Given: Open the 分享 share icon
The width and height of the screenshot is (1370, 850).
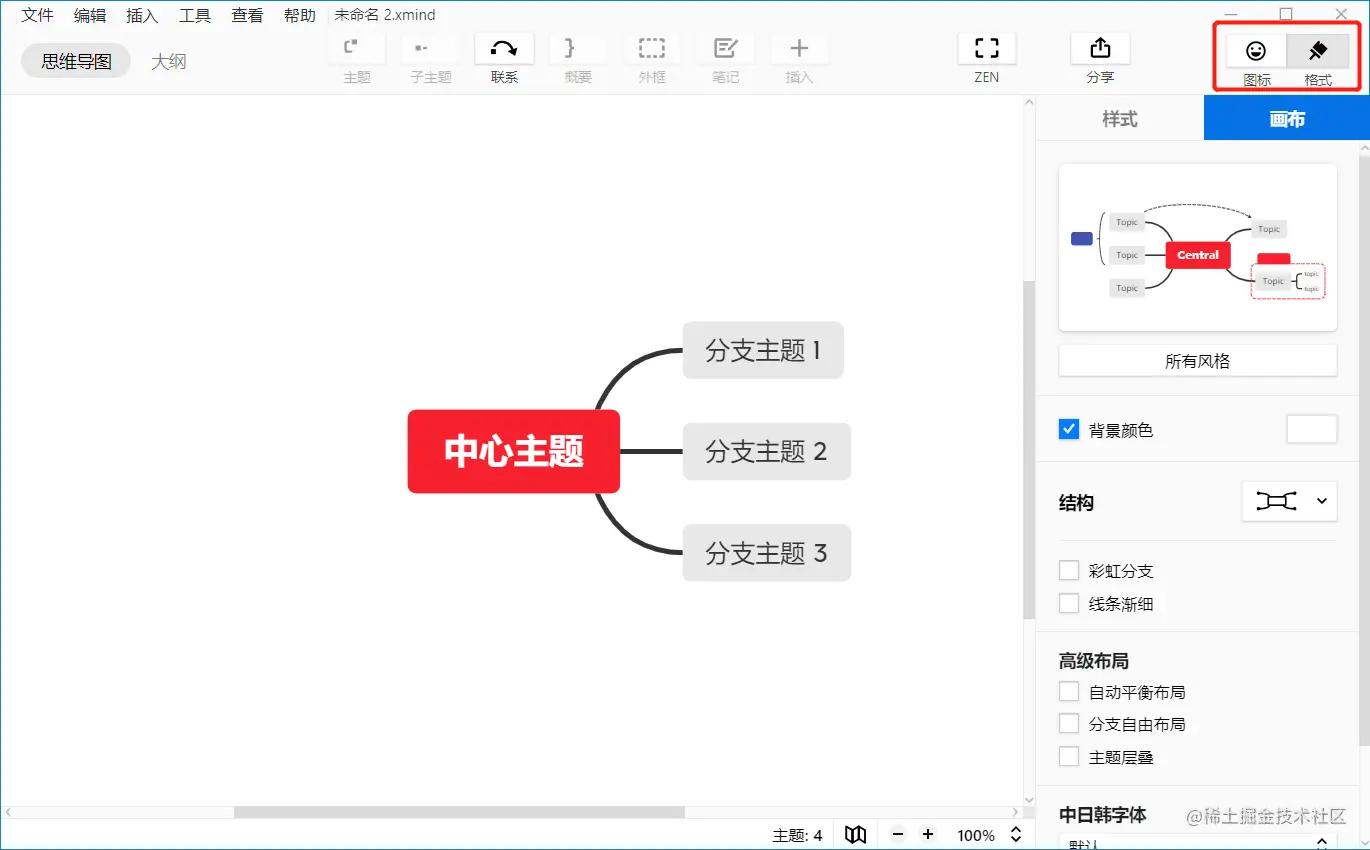Looking at the screenshot, I should point(1100,48).
